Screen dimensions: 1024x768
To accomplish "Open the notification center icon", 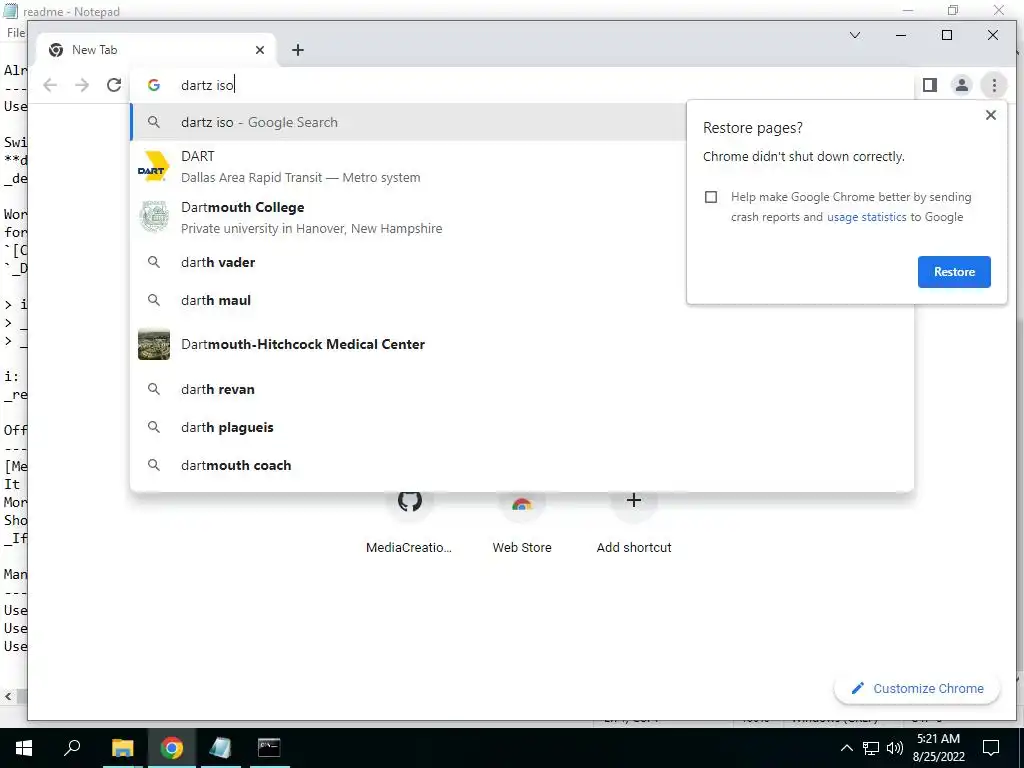I will click(991, 748).
